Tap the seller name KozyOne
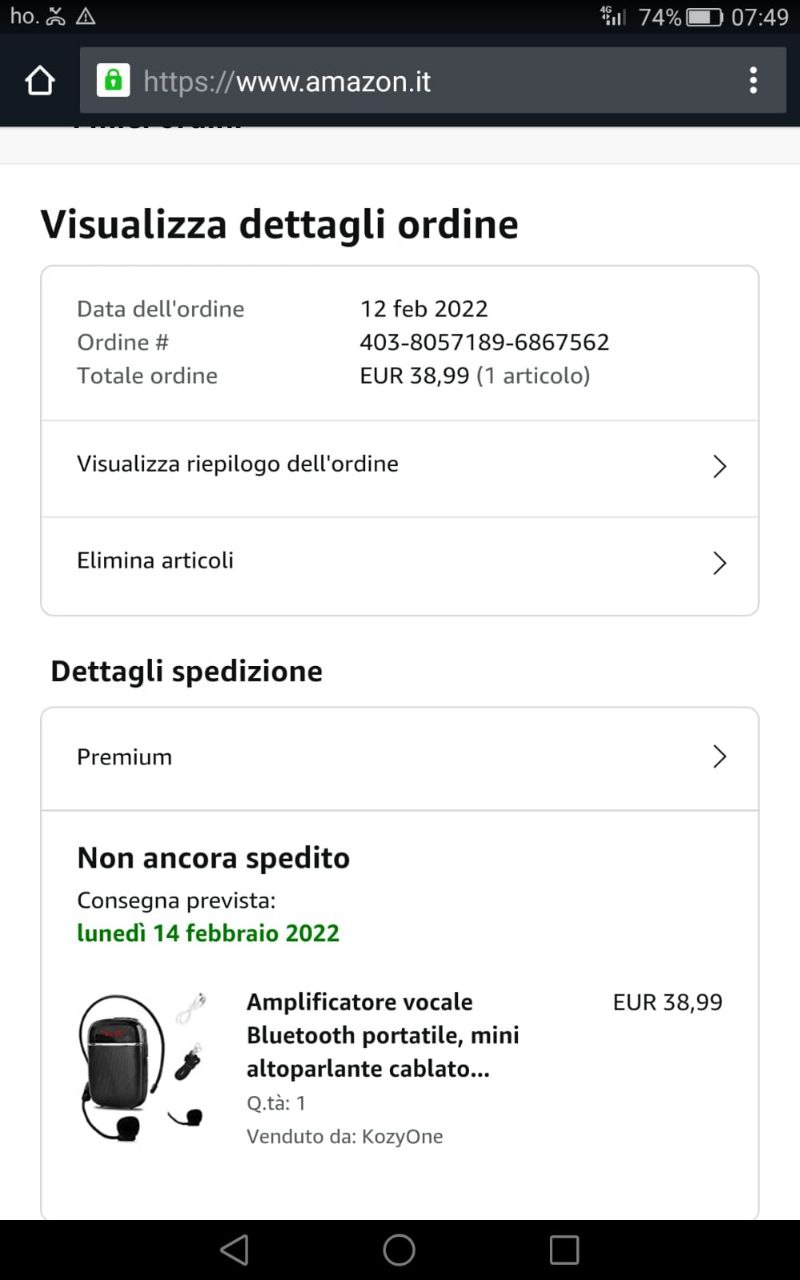This screenshot has width=800, height=1280. pos(402,1136)
